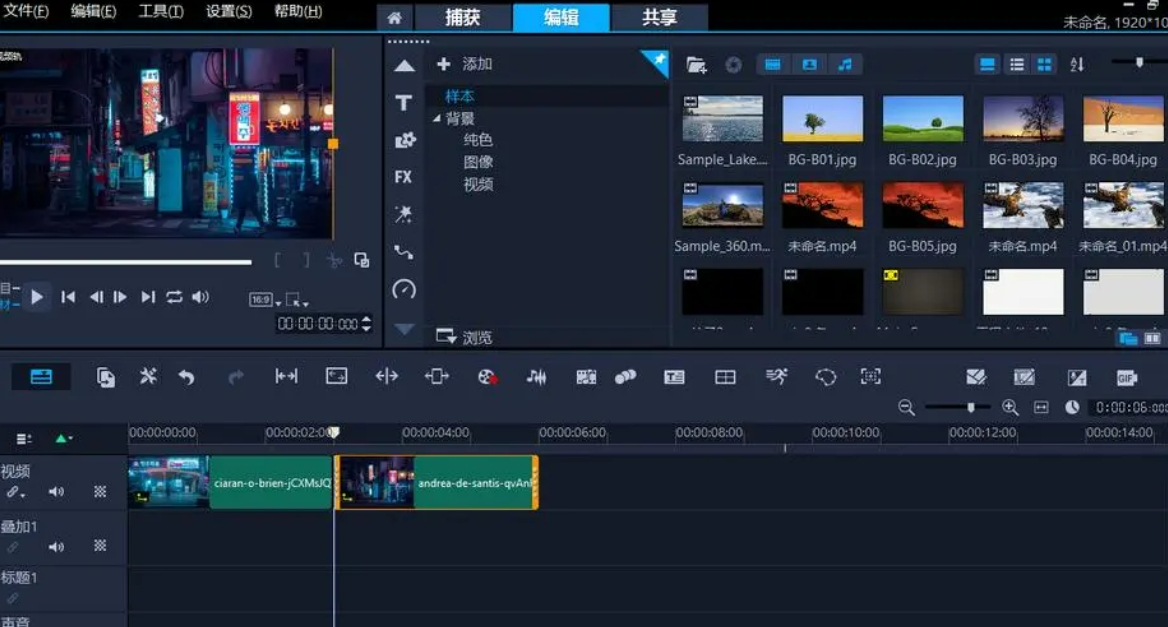1168x627 pixels.
Task: Open the multi-grid split screen icon
Action: [725, 378]
